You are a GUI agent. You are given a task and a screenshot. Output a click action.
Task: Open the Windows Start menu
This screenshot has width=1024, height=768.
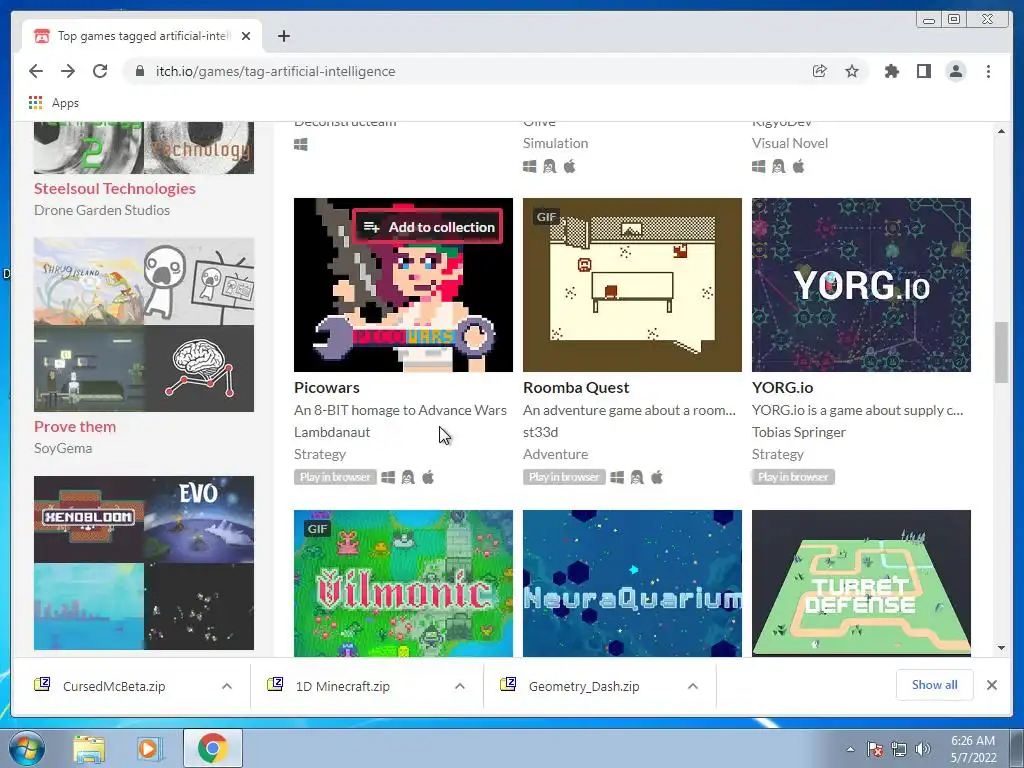coord(26,748)
